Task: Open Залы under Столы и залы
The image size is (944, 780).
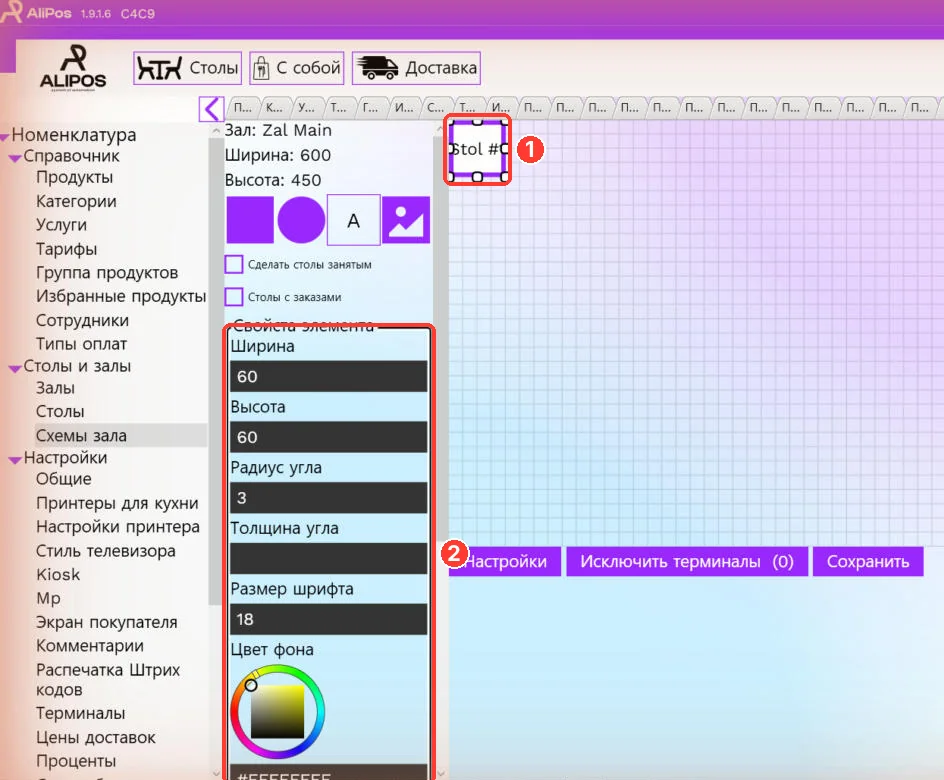Action: click(55, 388)
